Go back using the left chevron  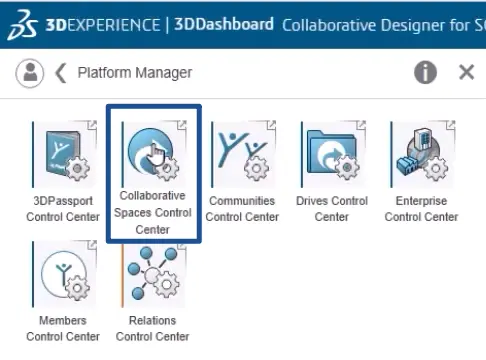pyautogui.click(x=61, y=73)
